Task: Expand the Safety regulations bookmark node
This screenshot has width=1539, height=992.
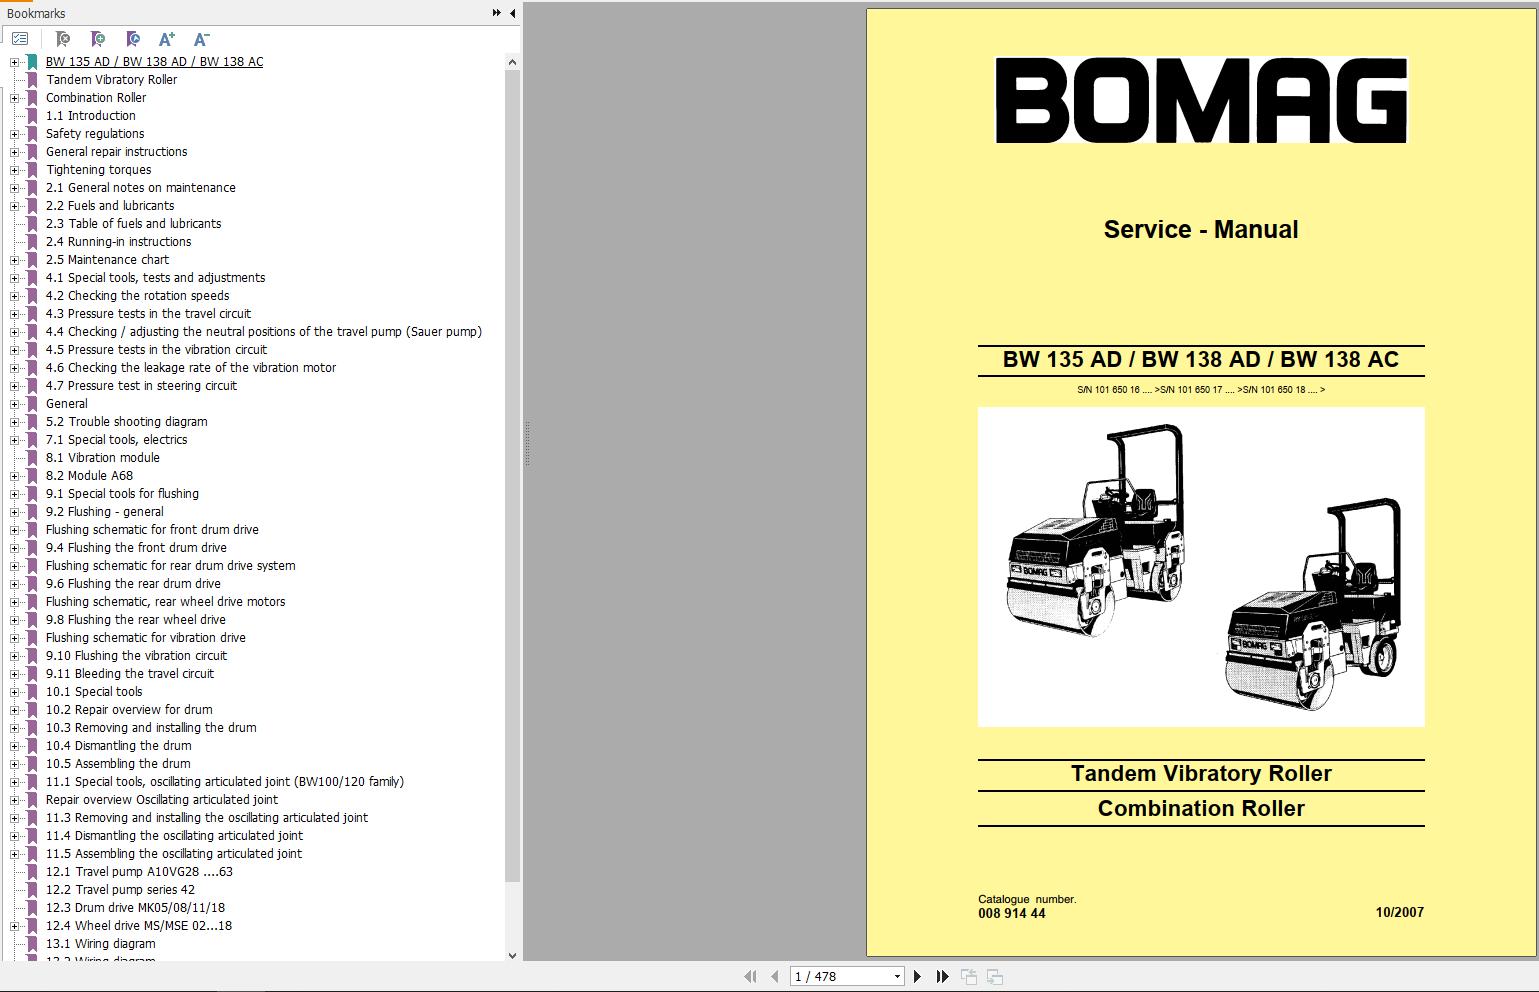Action: coord(14,134)
